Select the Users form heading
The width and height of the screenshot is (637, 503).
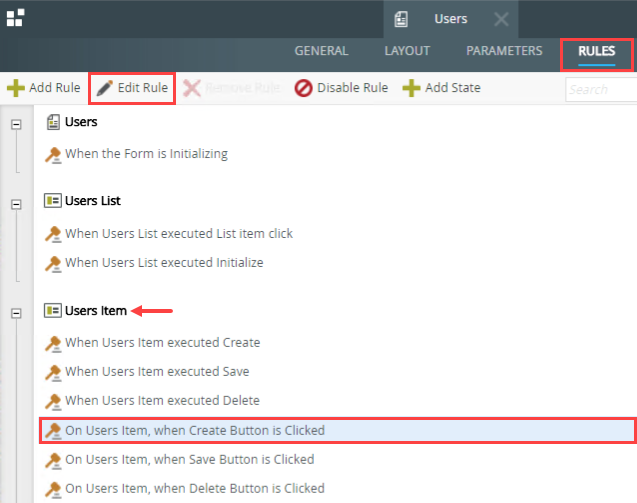[81, 122]
